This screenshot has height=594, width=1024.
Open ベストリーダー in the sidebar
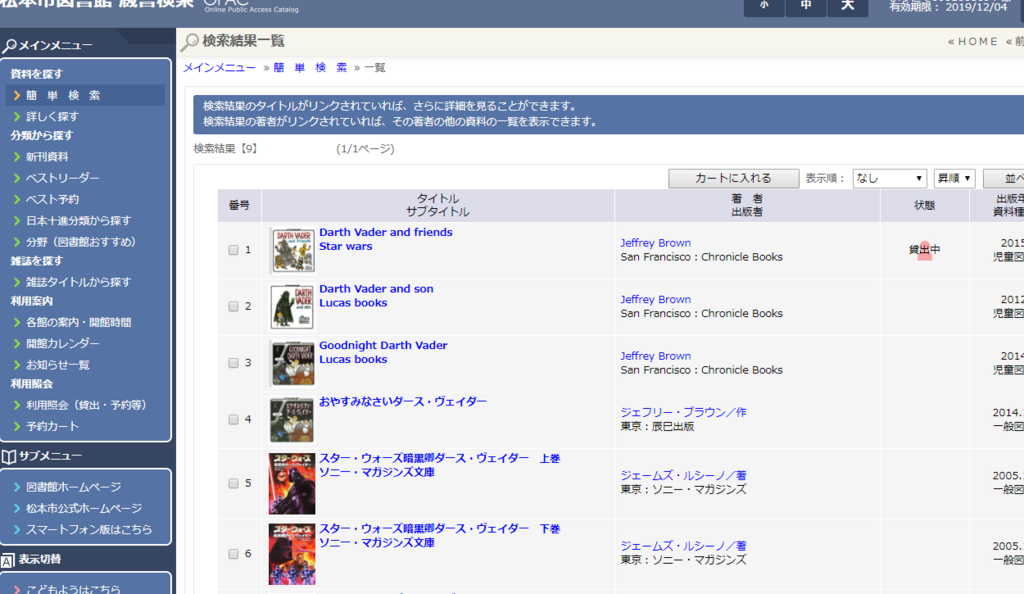pos(63,178)
